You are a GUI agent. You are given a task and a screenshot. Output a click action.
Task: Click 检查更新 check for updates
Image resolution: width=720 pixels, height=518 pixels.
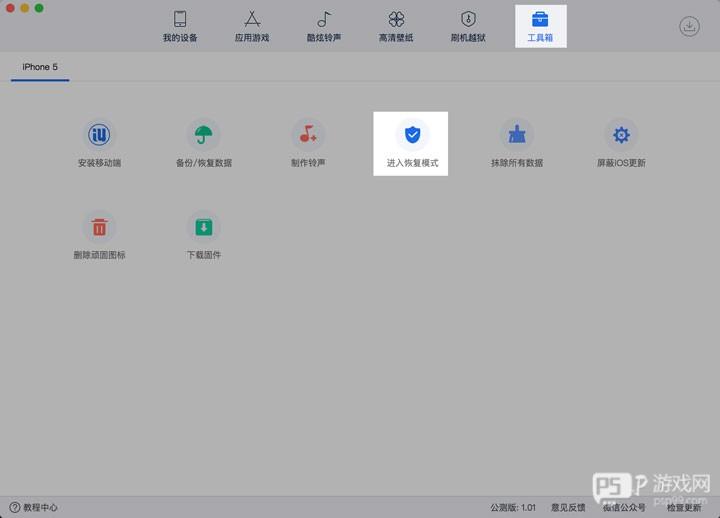[x=684, y=507]
